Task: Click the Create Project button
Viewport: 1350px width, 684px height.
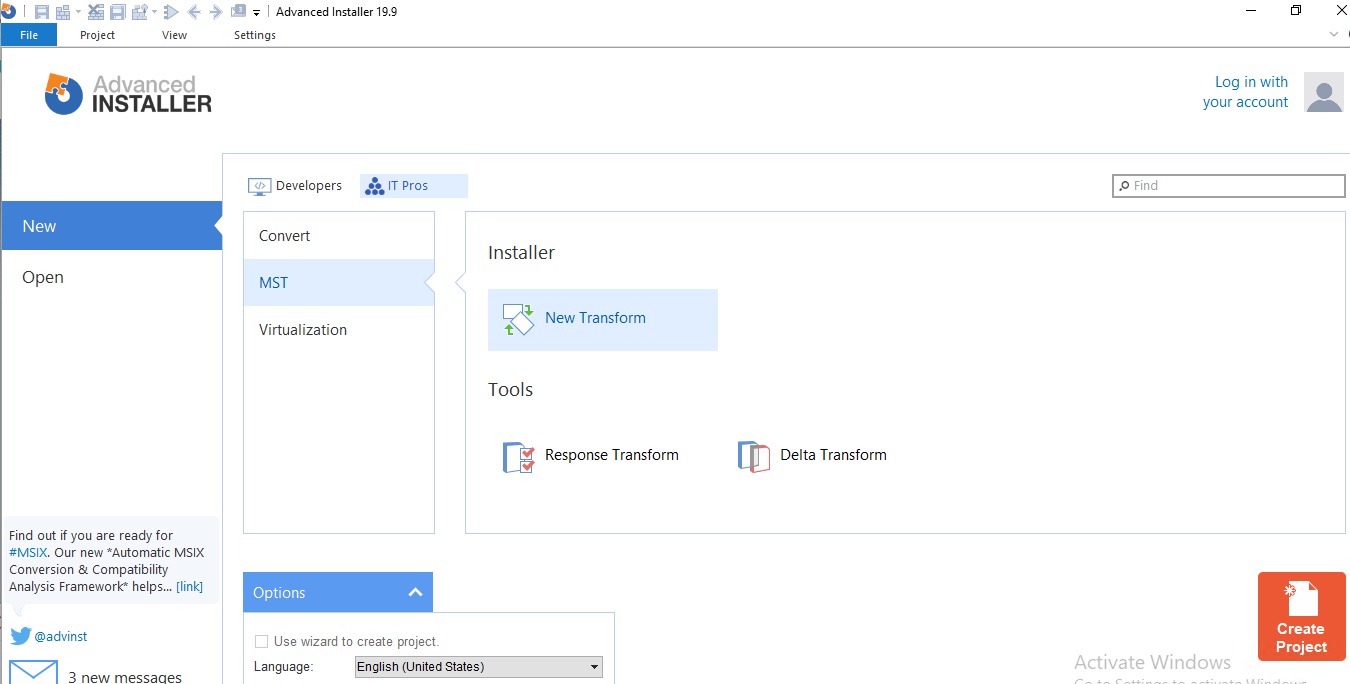Action: coord(1301,617)
